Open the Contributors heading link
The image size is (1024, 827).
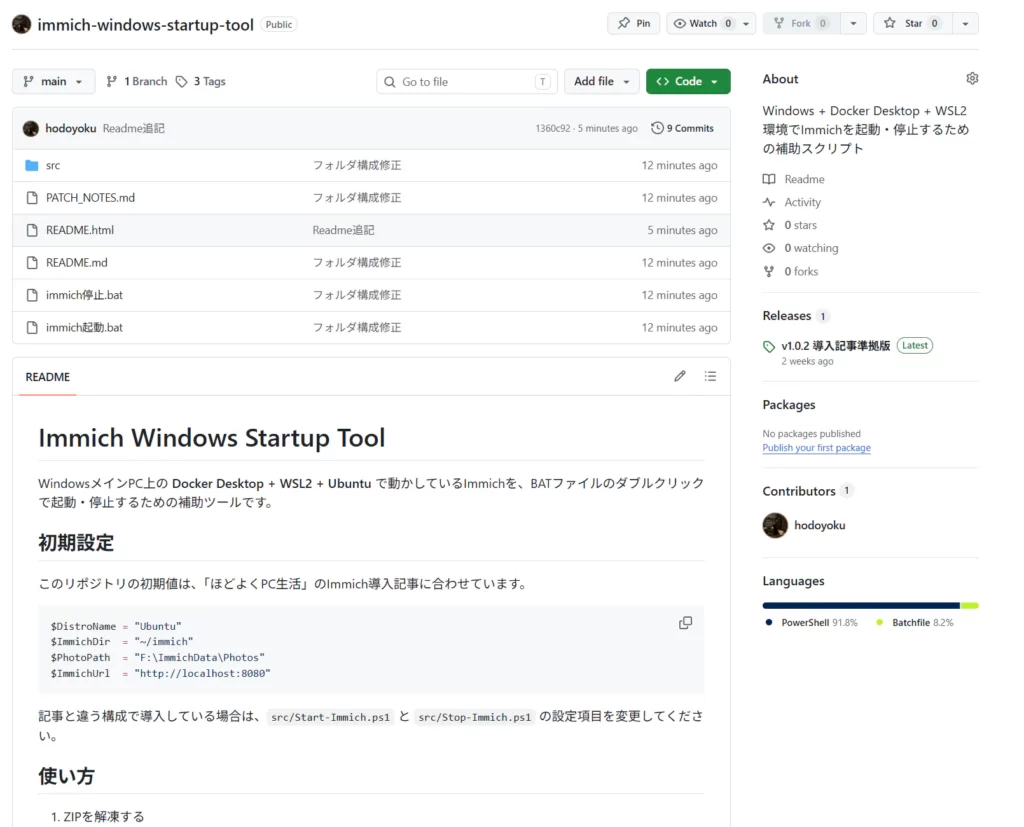click(799, 491)
